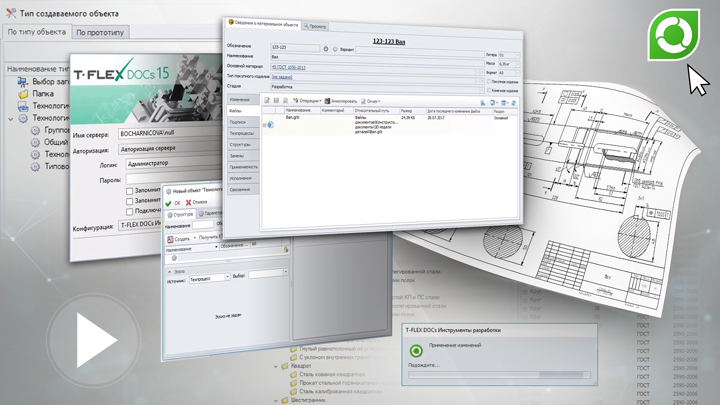The height and width of the screenshot is (405, 720).
Task: Open the «Конфигурация» combo box
Action: tap(140, 225)
